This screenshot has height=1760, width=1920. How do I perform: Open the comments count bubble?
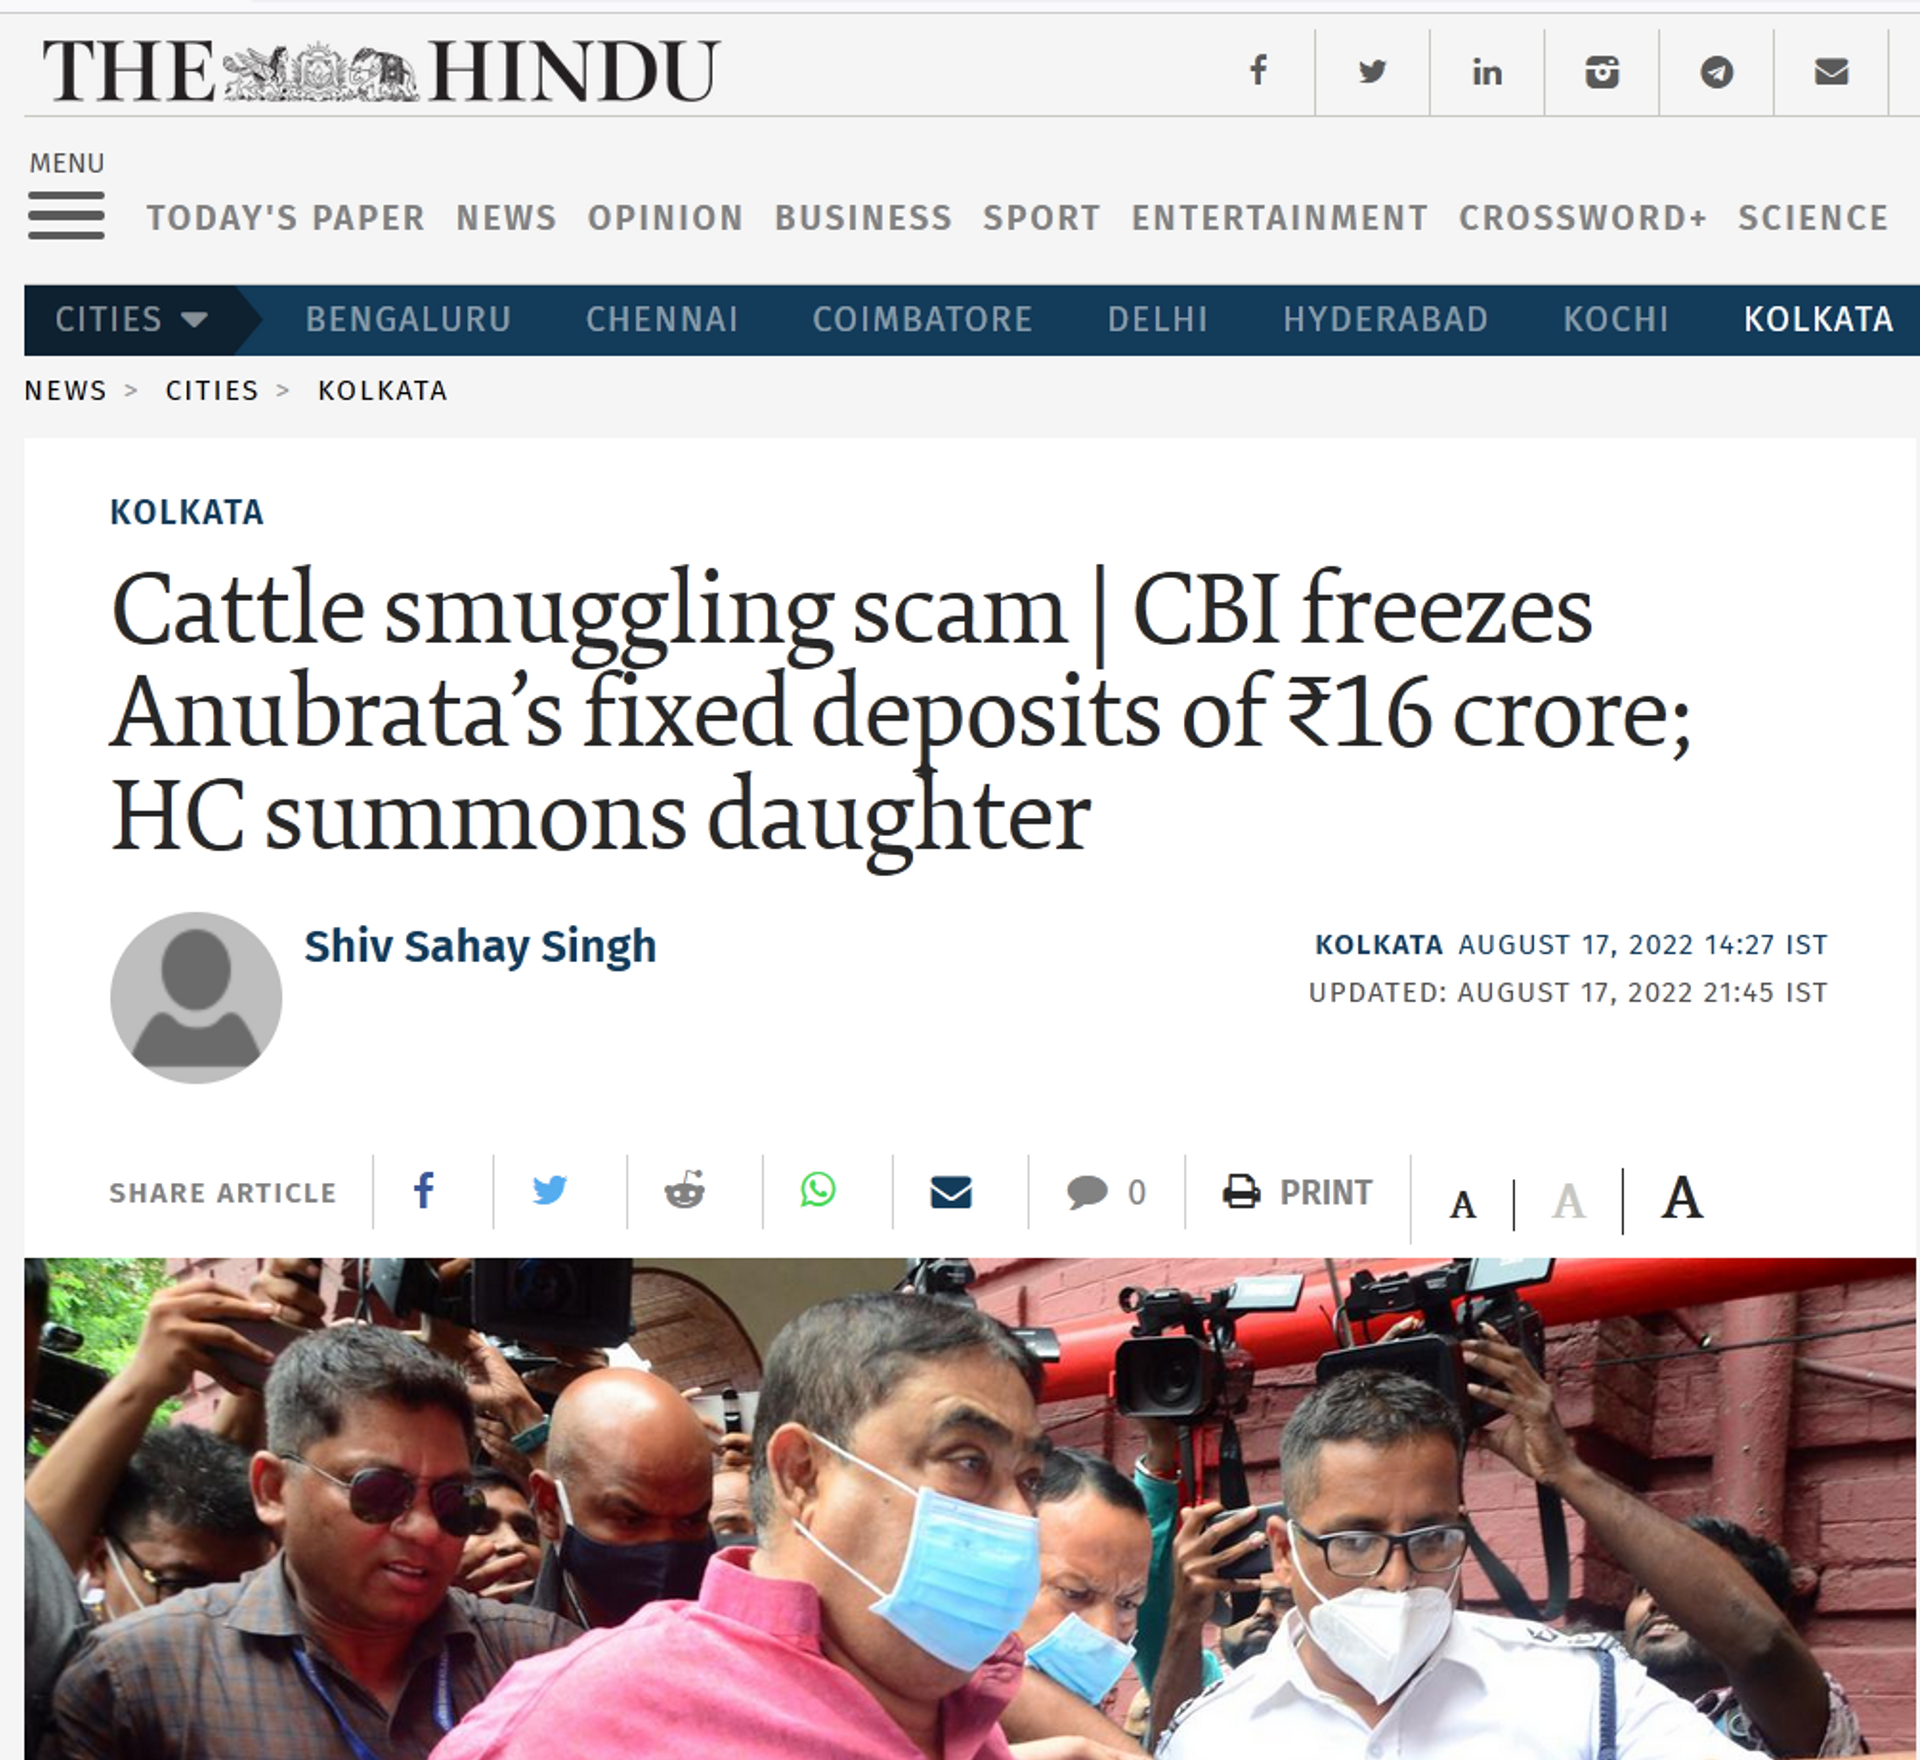(1106, 1192)
